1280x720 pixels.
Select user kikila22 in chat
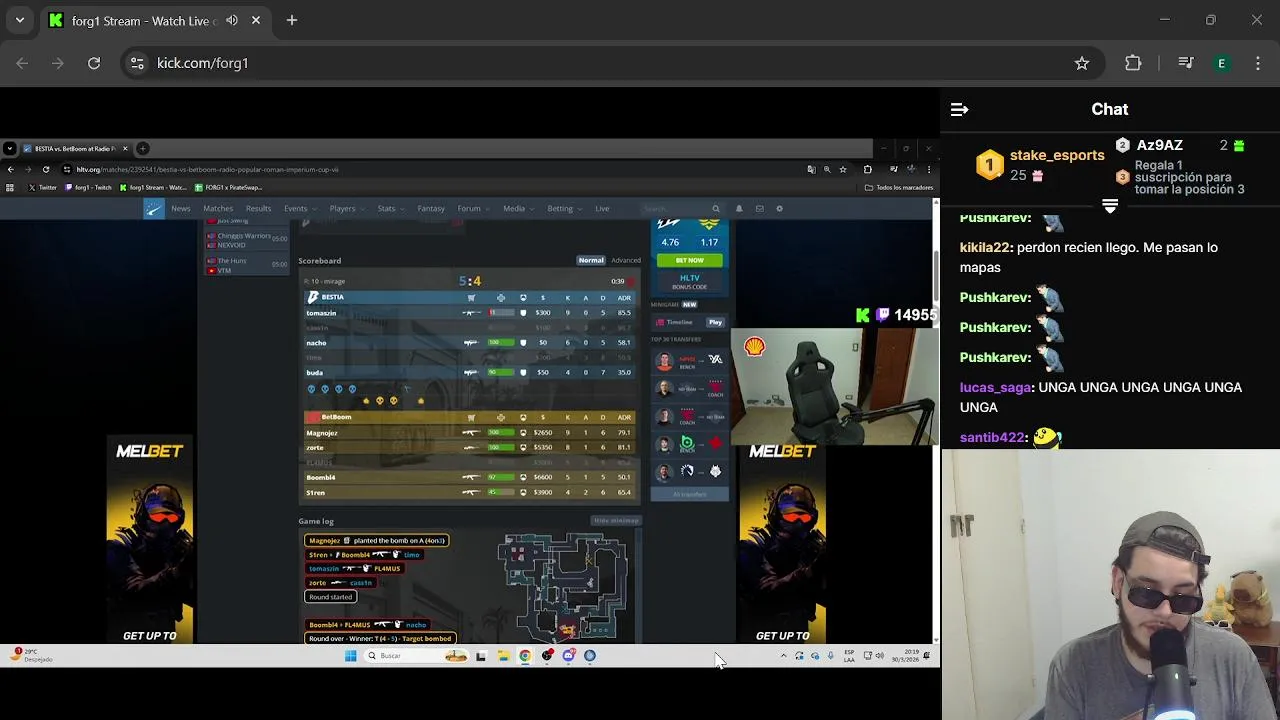(984, 247)
